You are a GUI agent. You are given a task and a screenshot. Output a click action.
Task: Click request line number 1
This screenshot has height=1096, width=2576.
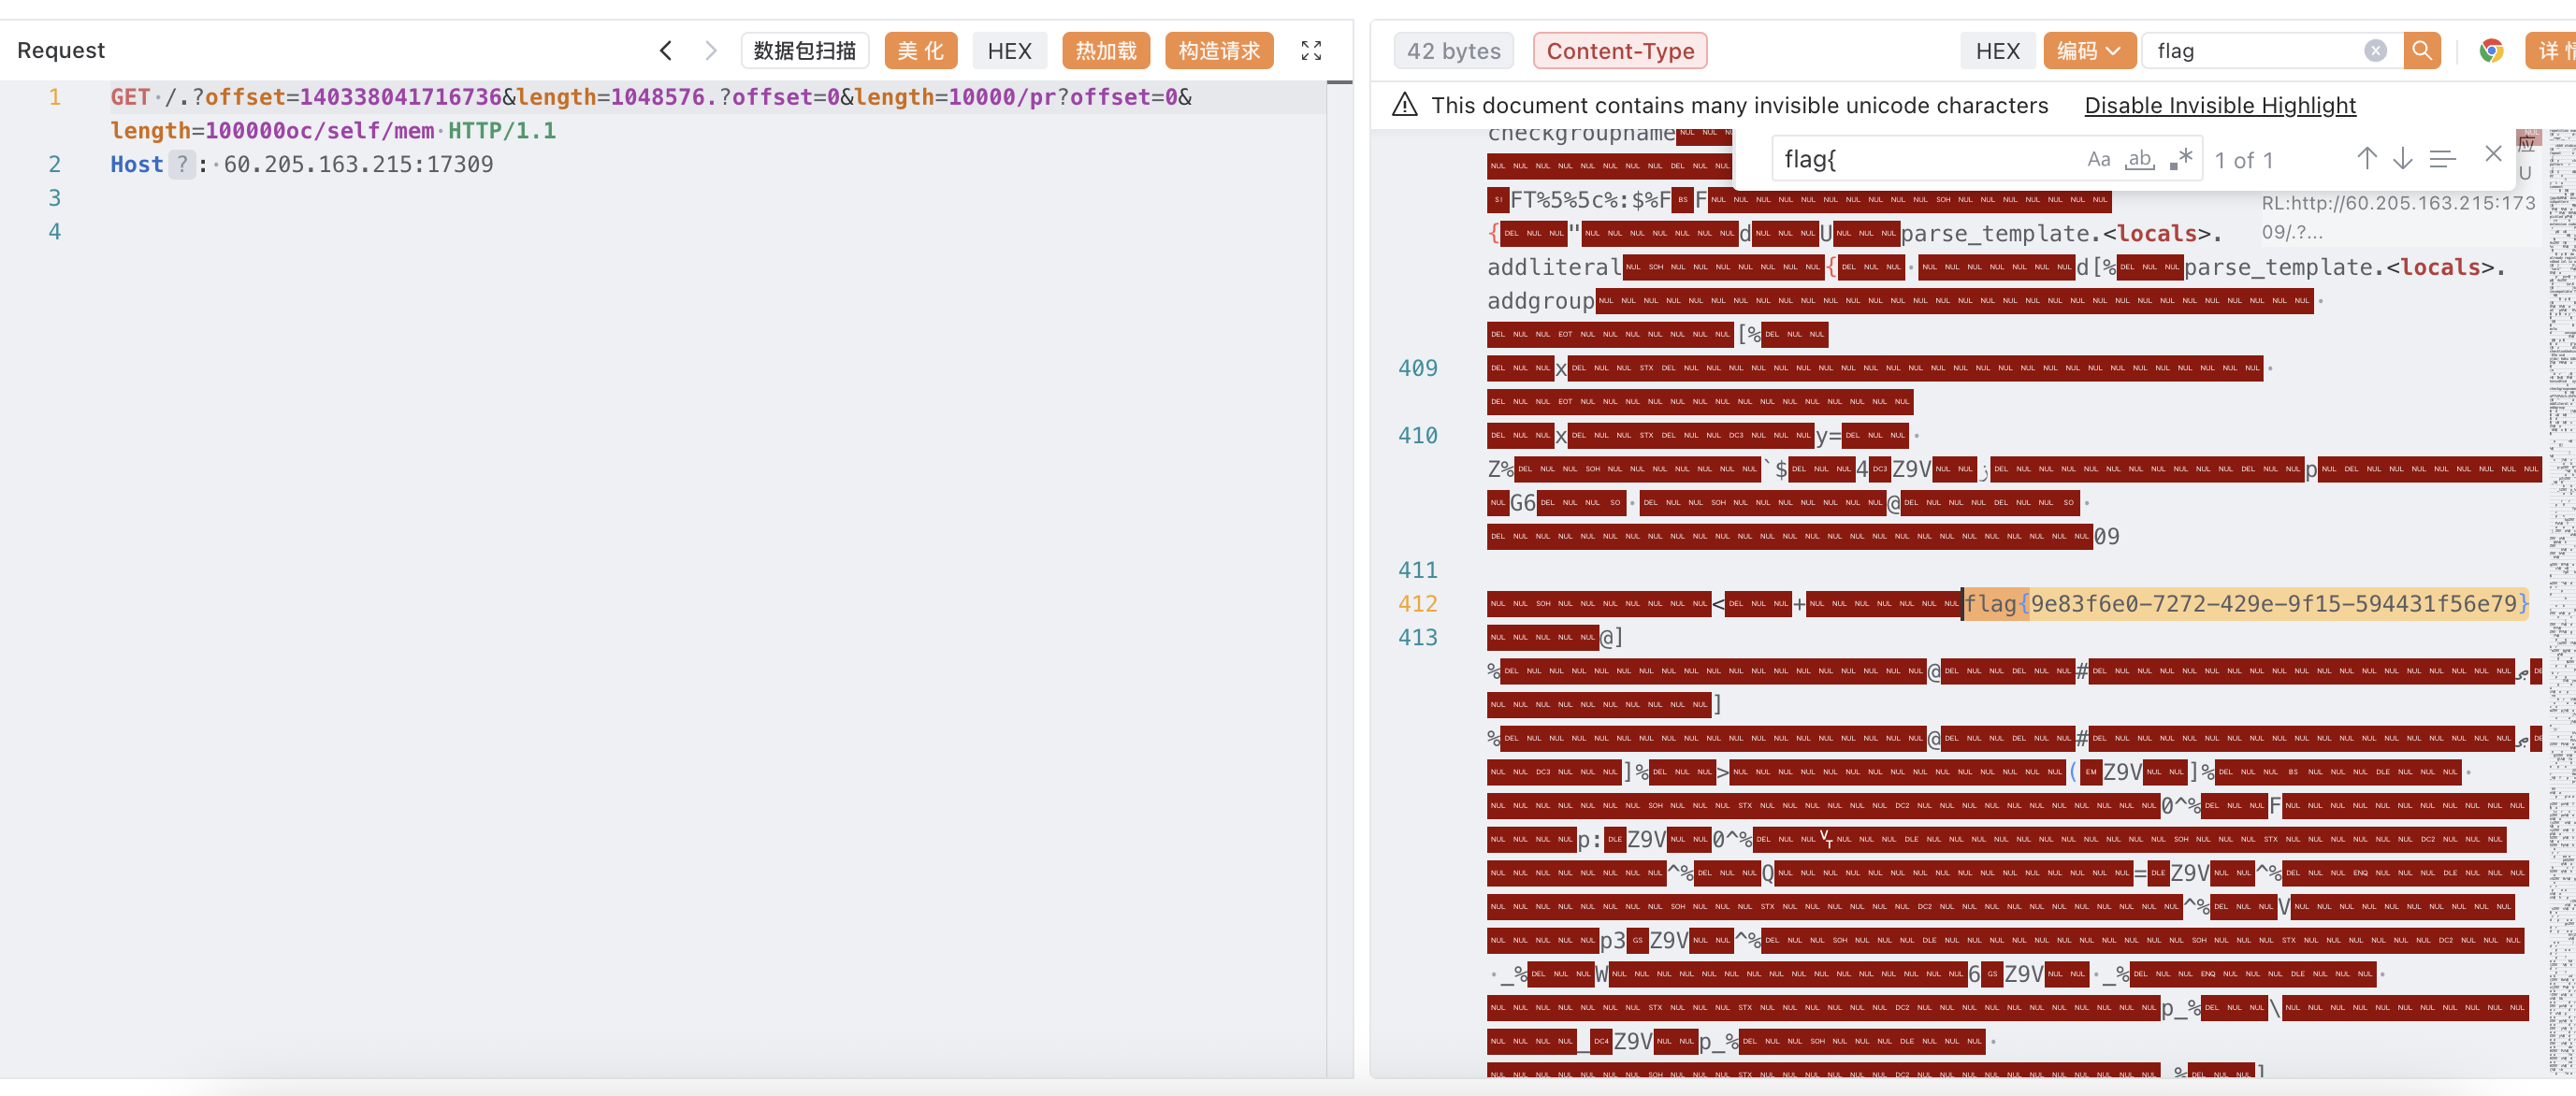(55, 97)
